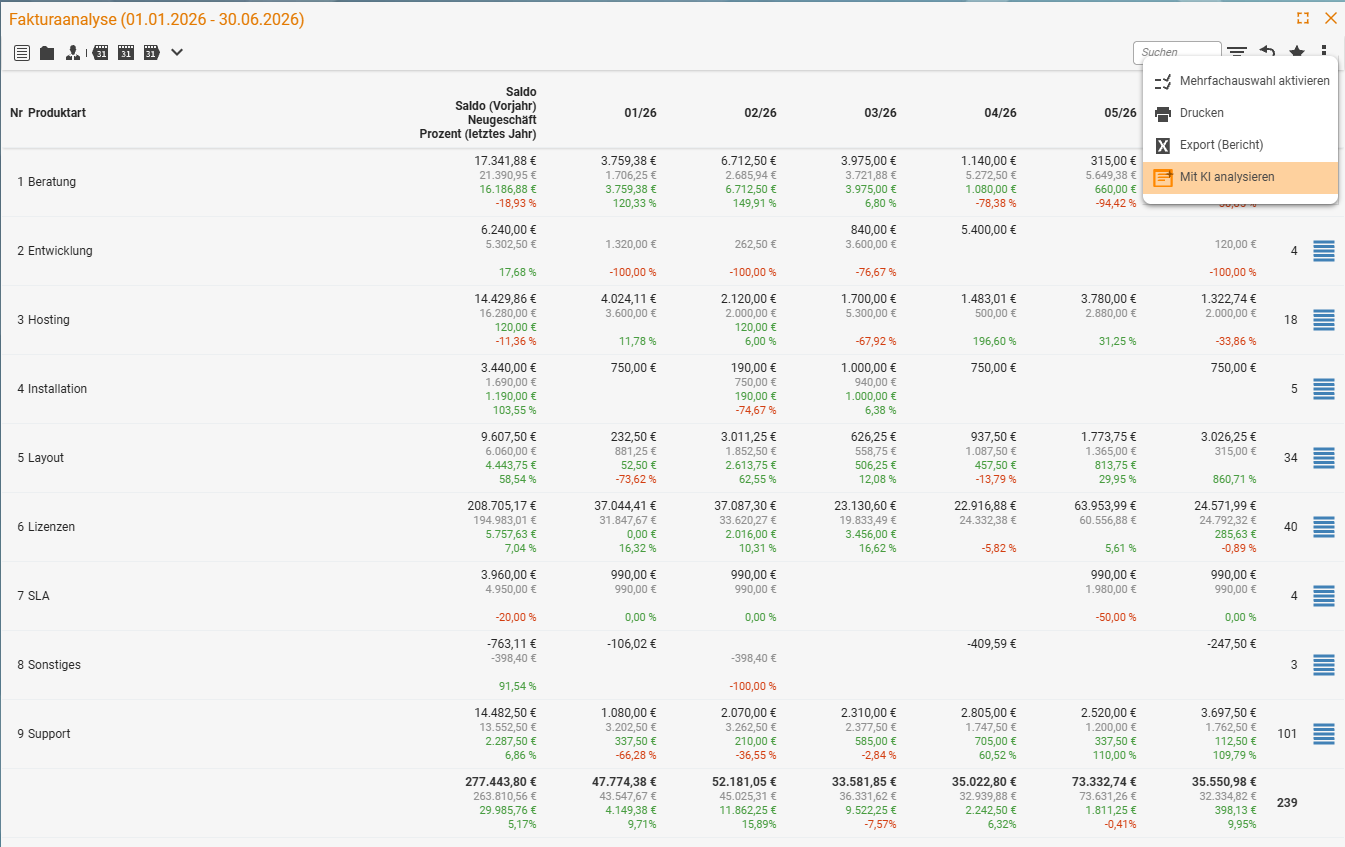This screenshot has height=847, width=1345.
Task: Click Sonstiges saldo -763,11 €
Action: [510, 644]
